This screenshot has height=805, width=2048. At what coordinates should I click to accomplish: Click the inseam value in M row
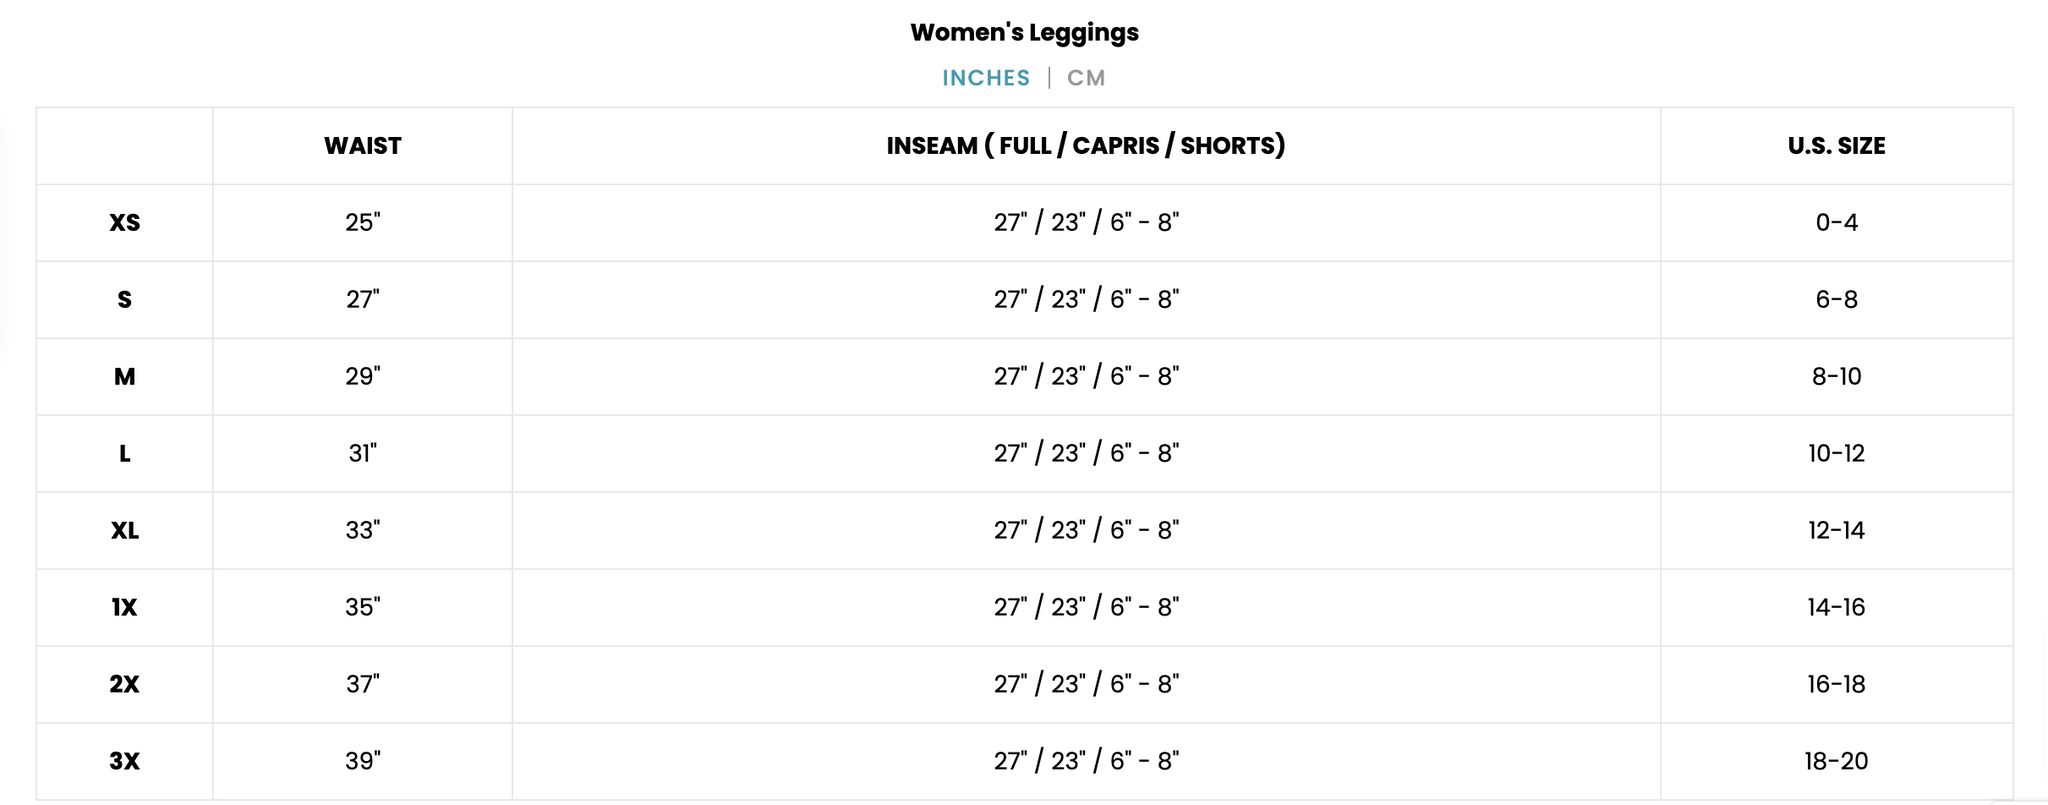(x=1086, y=377)
